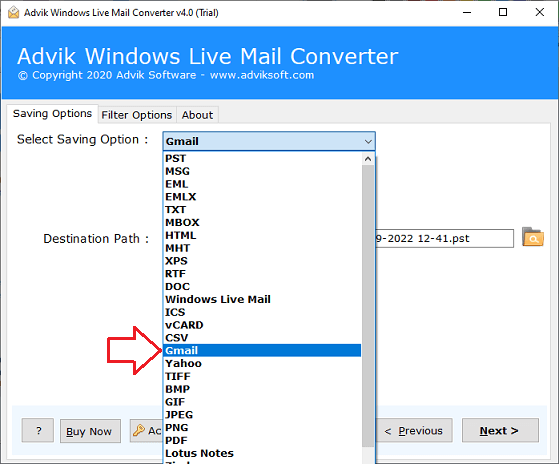Proceed with the Next button
Image resolution: width=559 pixels, height=464 pixels.
pyautogui.click(x=500, y=431)
